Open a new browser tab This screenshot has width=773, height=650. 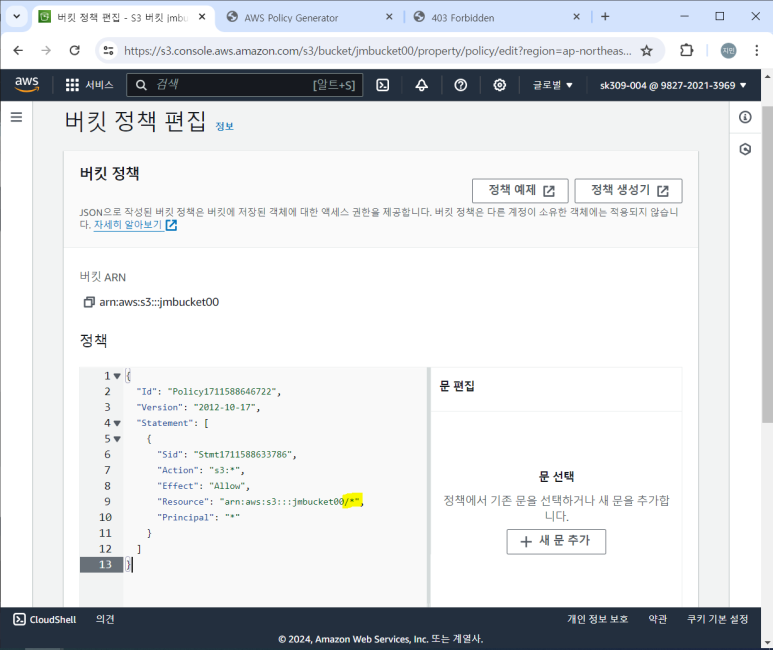click(x=605, y=17)
